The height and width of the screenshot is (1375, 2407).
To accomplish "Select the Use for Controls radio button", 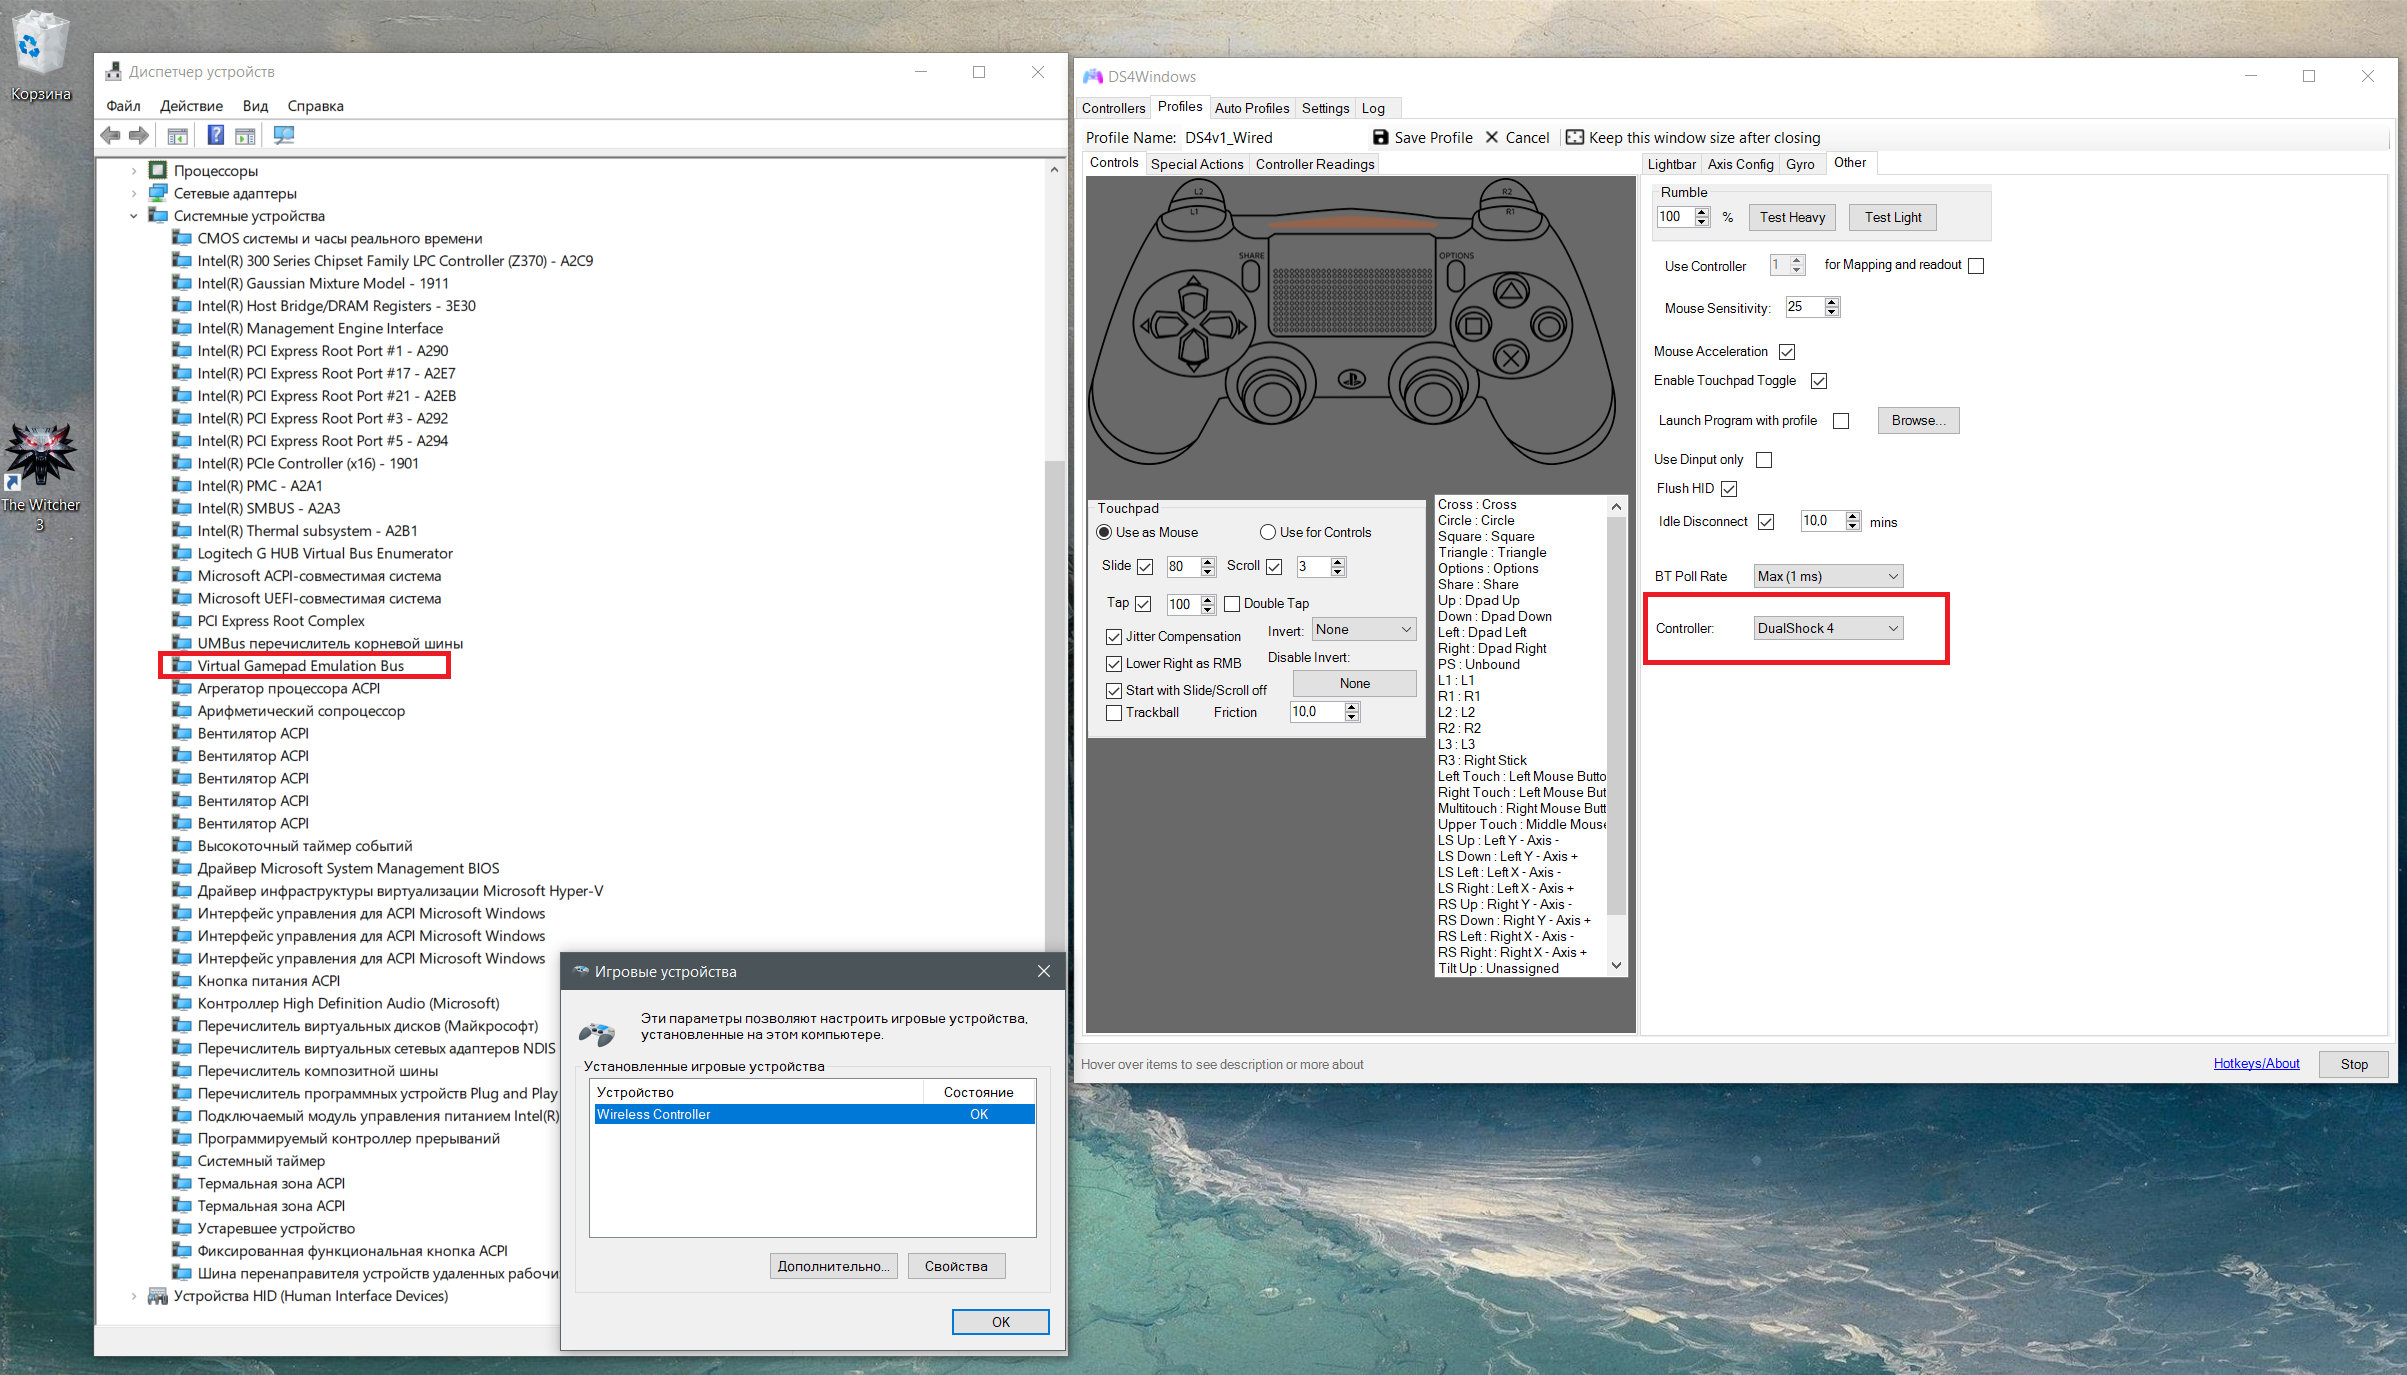I will [x=1268, y=532].
